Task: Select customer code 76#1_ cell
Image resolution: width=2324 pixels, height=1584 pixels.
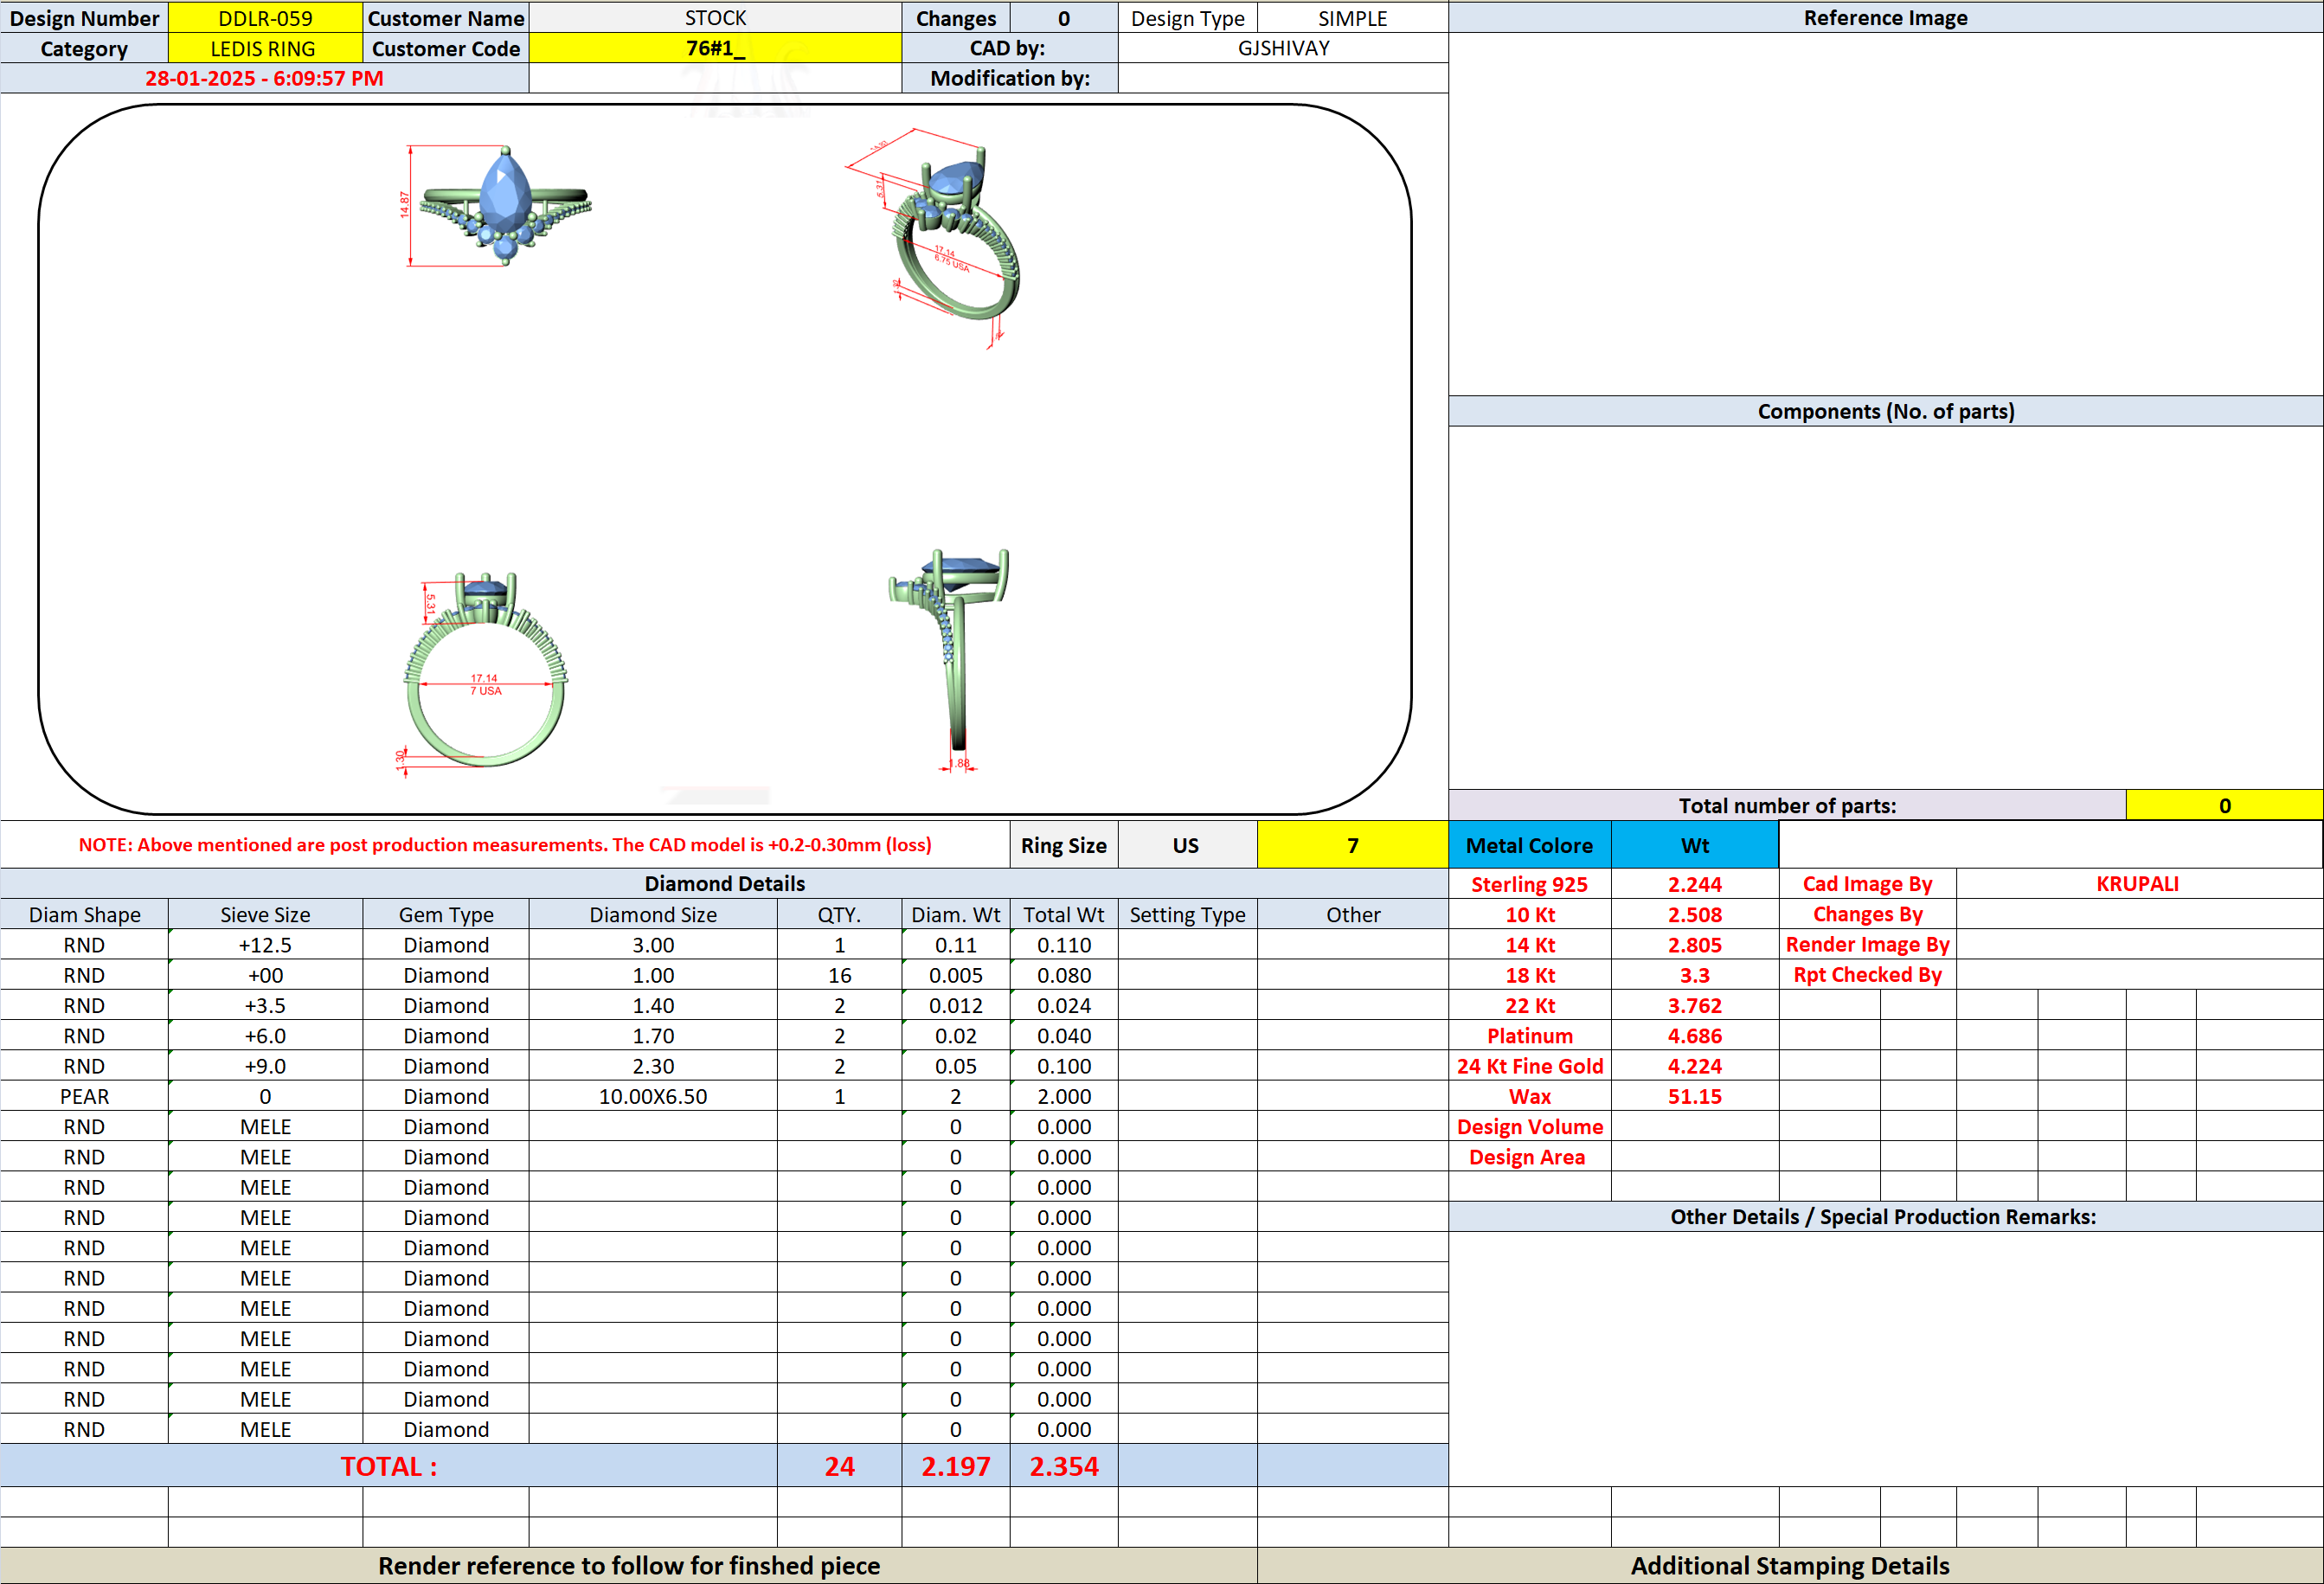Action: 715,49
